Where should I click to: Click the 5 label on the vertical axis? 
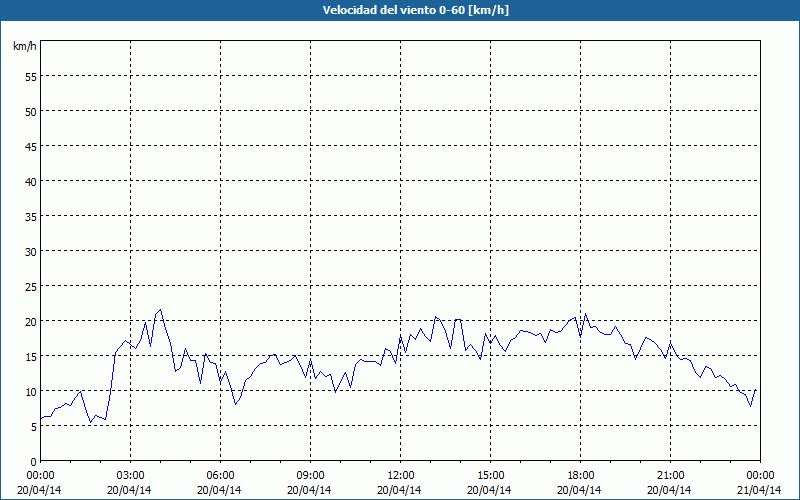[x=34, y=427]
